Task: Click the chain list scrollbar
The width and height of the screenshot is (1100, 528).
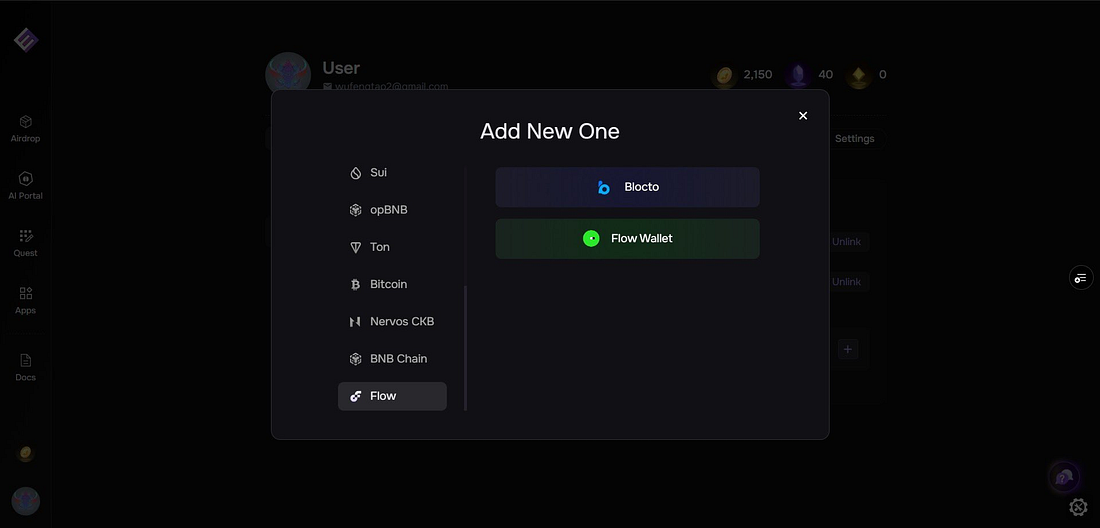Action: [465, 348]
